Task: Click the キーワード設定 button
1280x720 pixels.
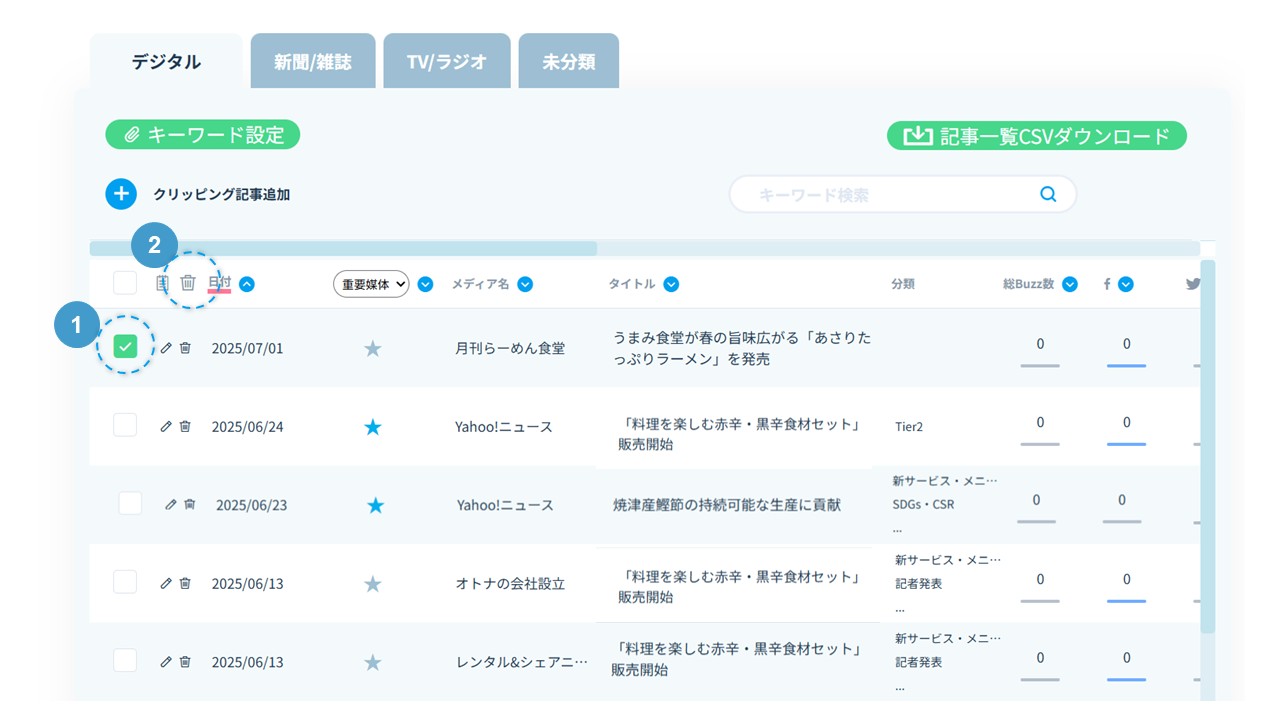Action: [x=203, y=135]
